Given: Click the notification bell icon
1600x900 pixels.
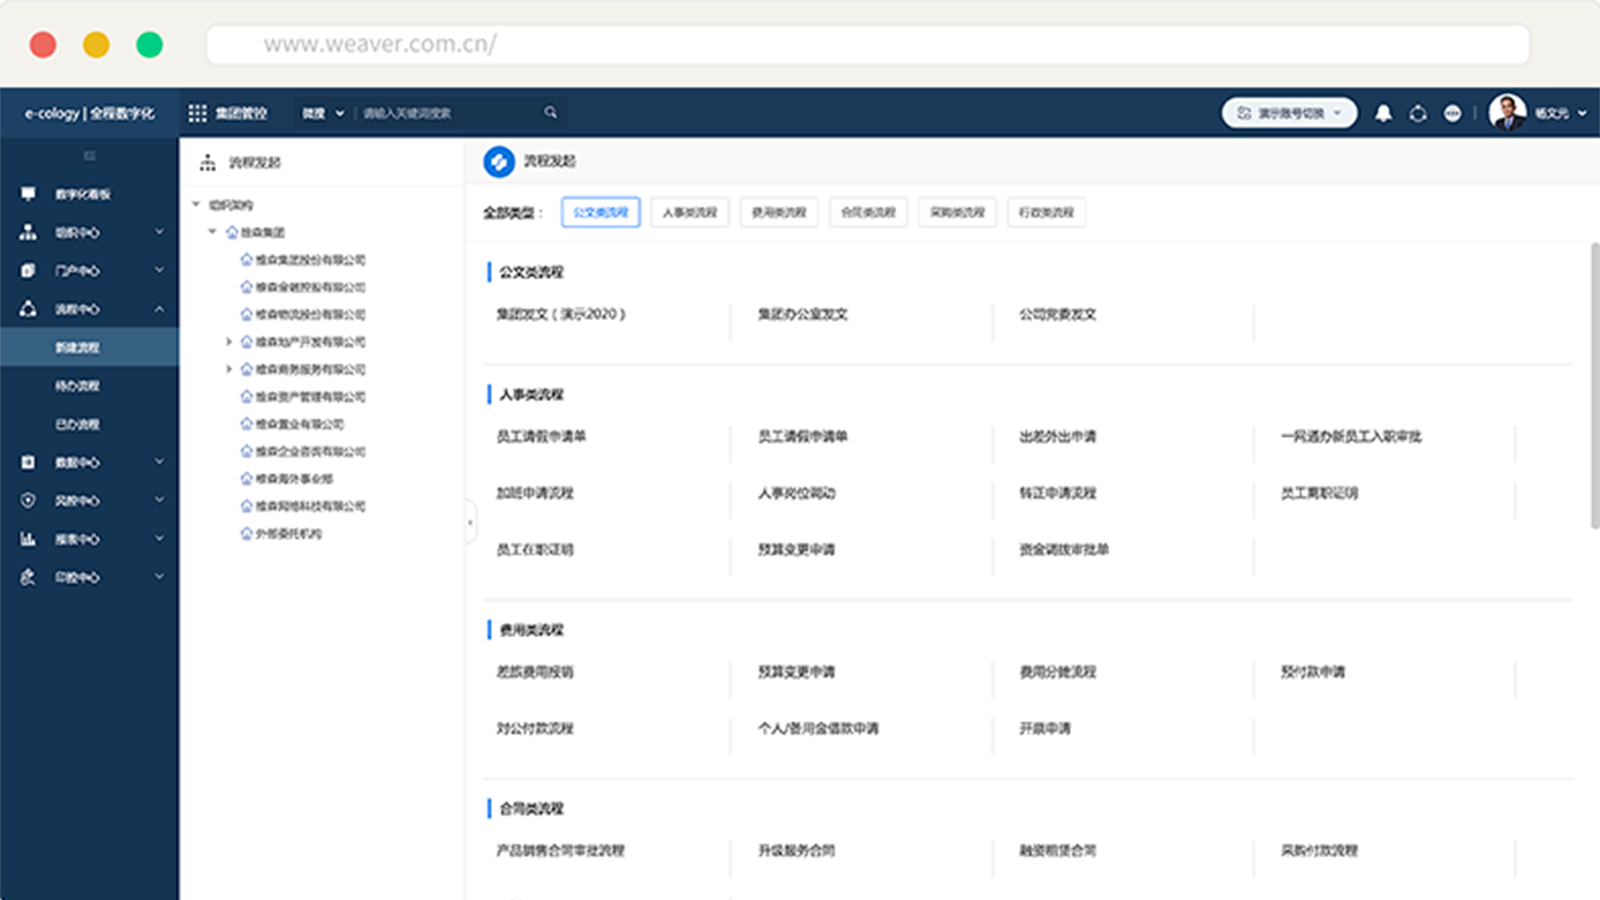Looking at the screenshot, I should point(1383,113).
